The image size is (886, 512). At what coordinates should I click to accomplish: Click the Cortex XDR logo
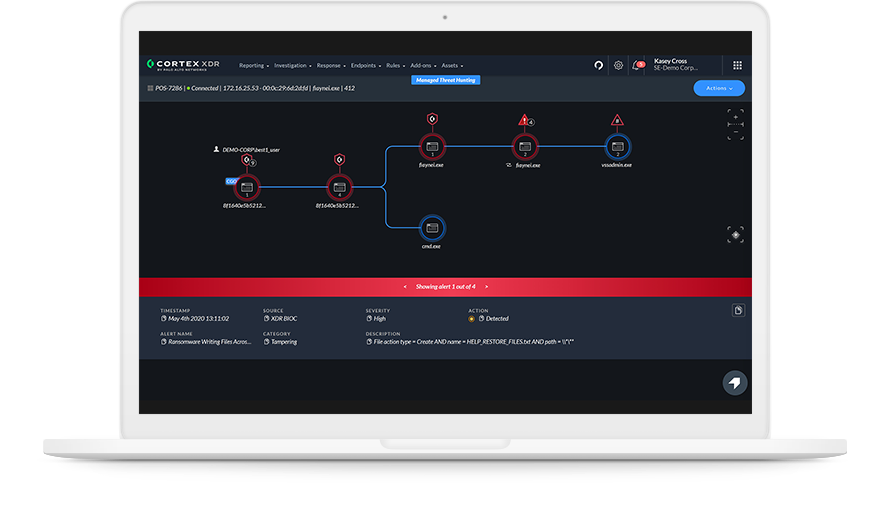tap(183, 65)
